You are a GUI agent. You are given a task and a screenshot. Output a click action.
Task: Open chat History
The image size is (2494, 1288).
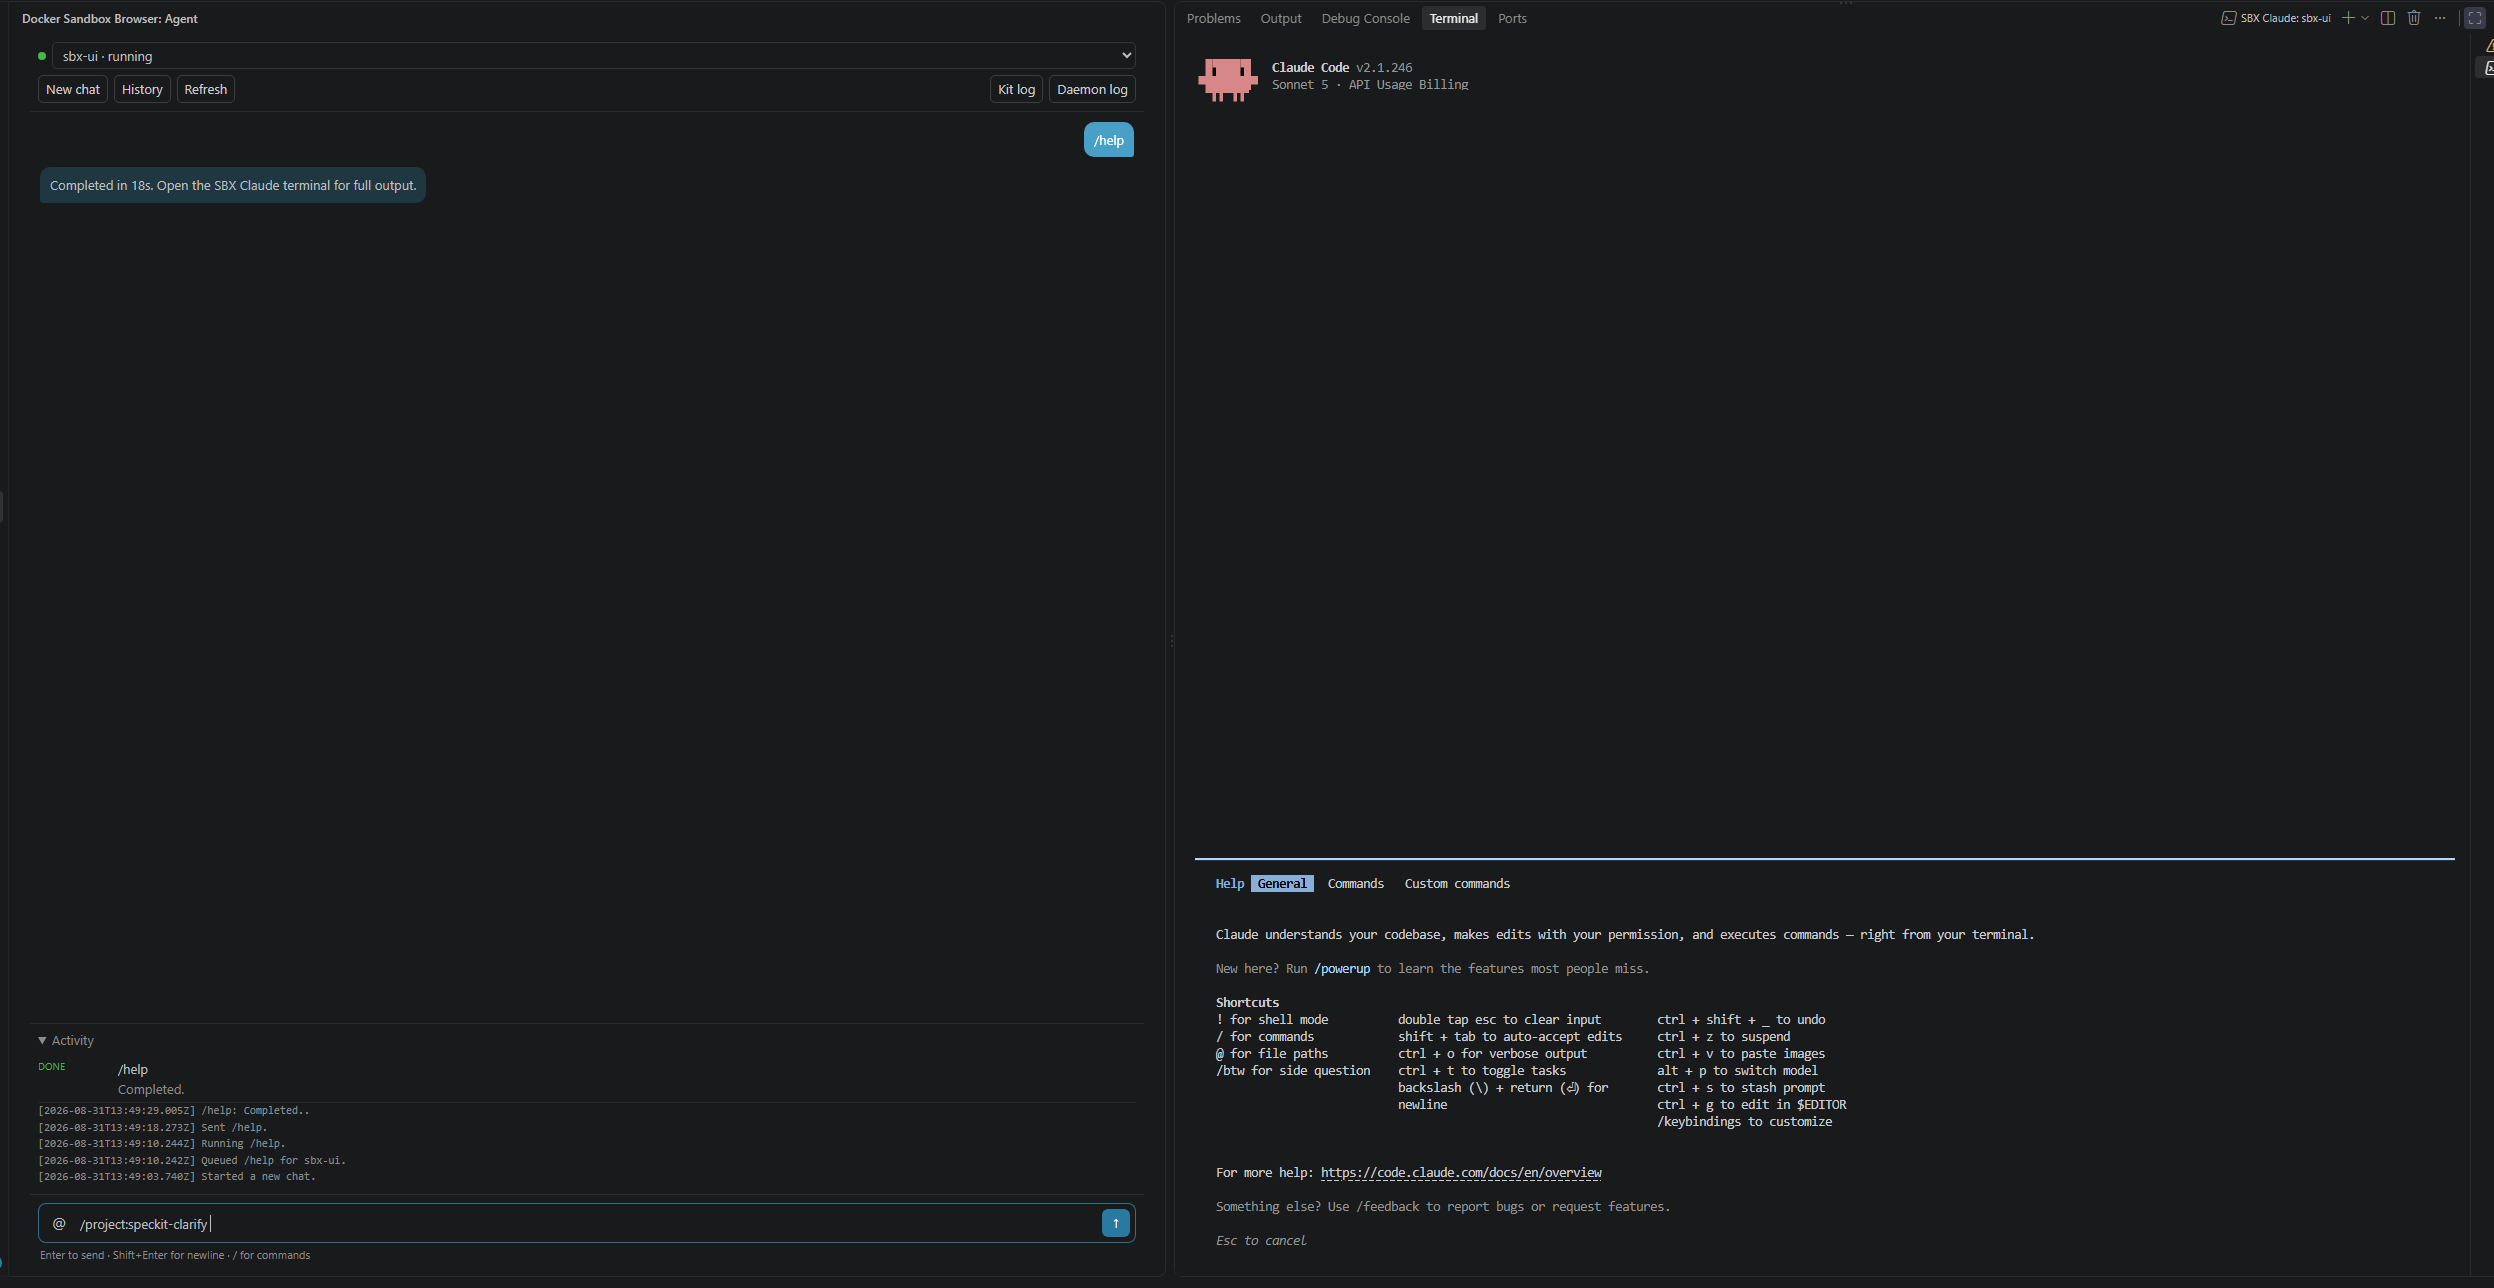(142, 89)
